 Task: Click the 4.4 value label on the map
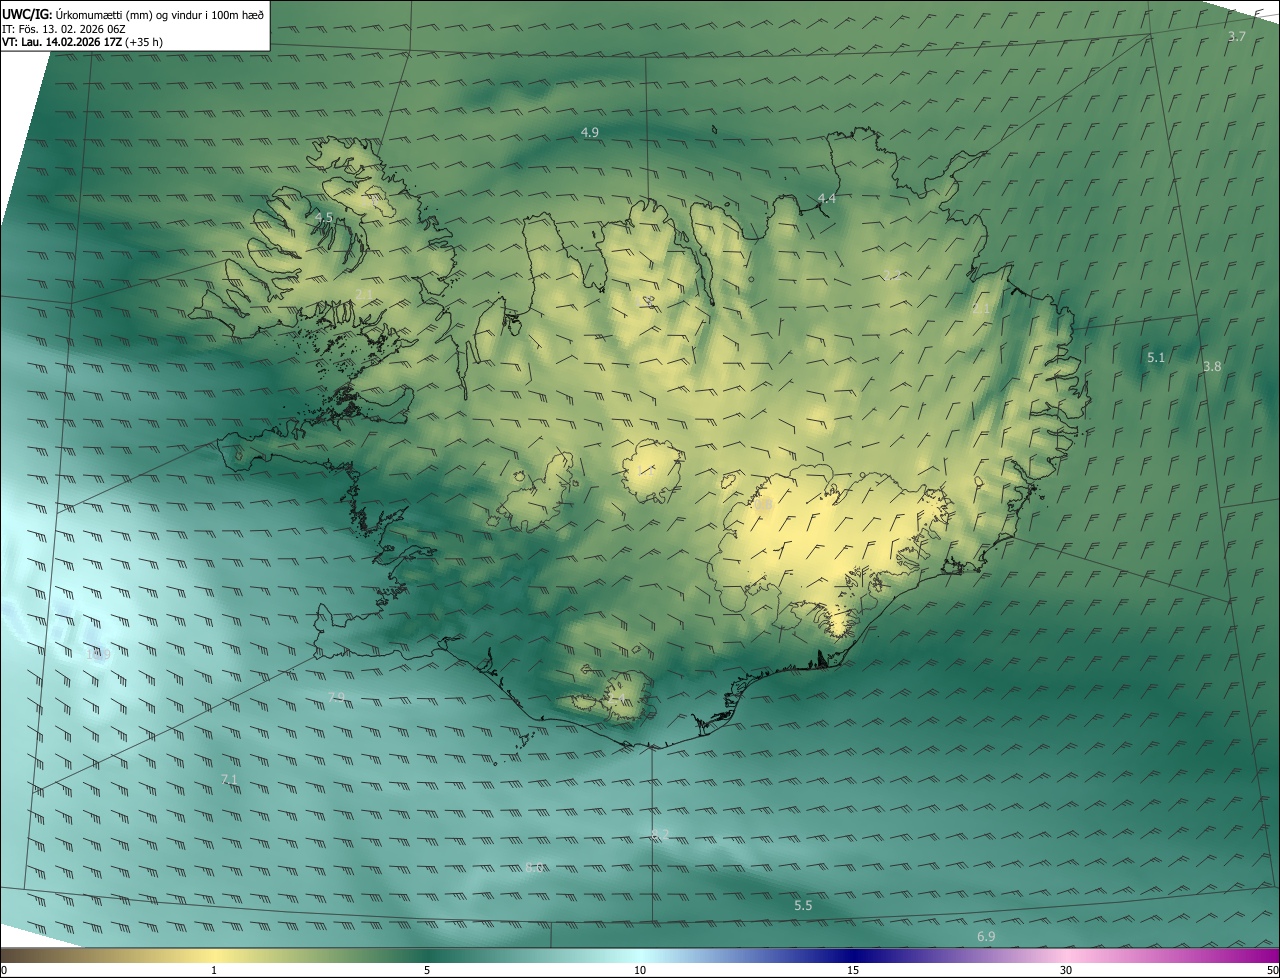click(x=827, y=198)
